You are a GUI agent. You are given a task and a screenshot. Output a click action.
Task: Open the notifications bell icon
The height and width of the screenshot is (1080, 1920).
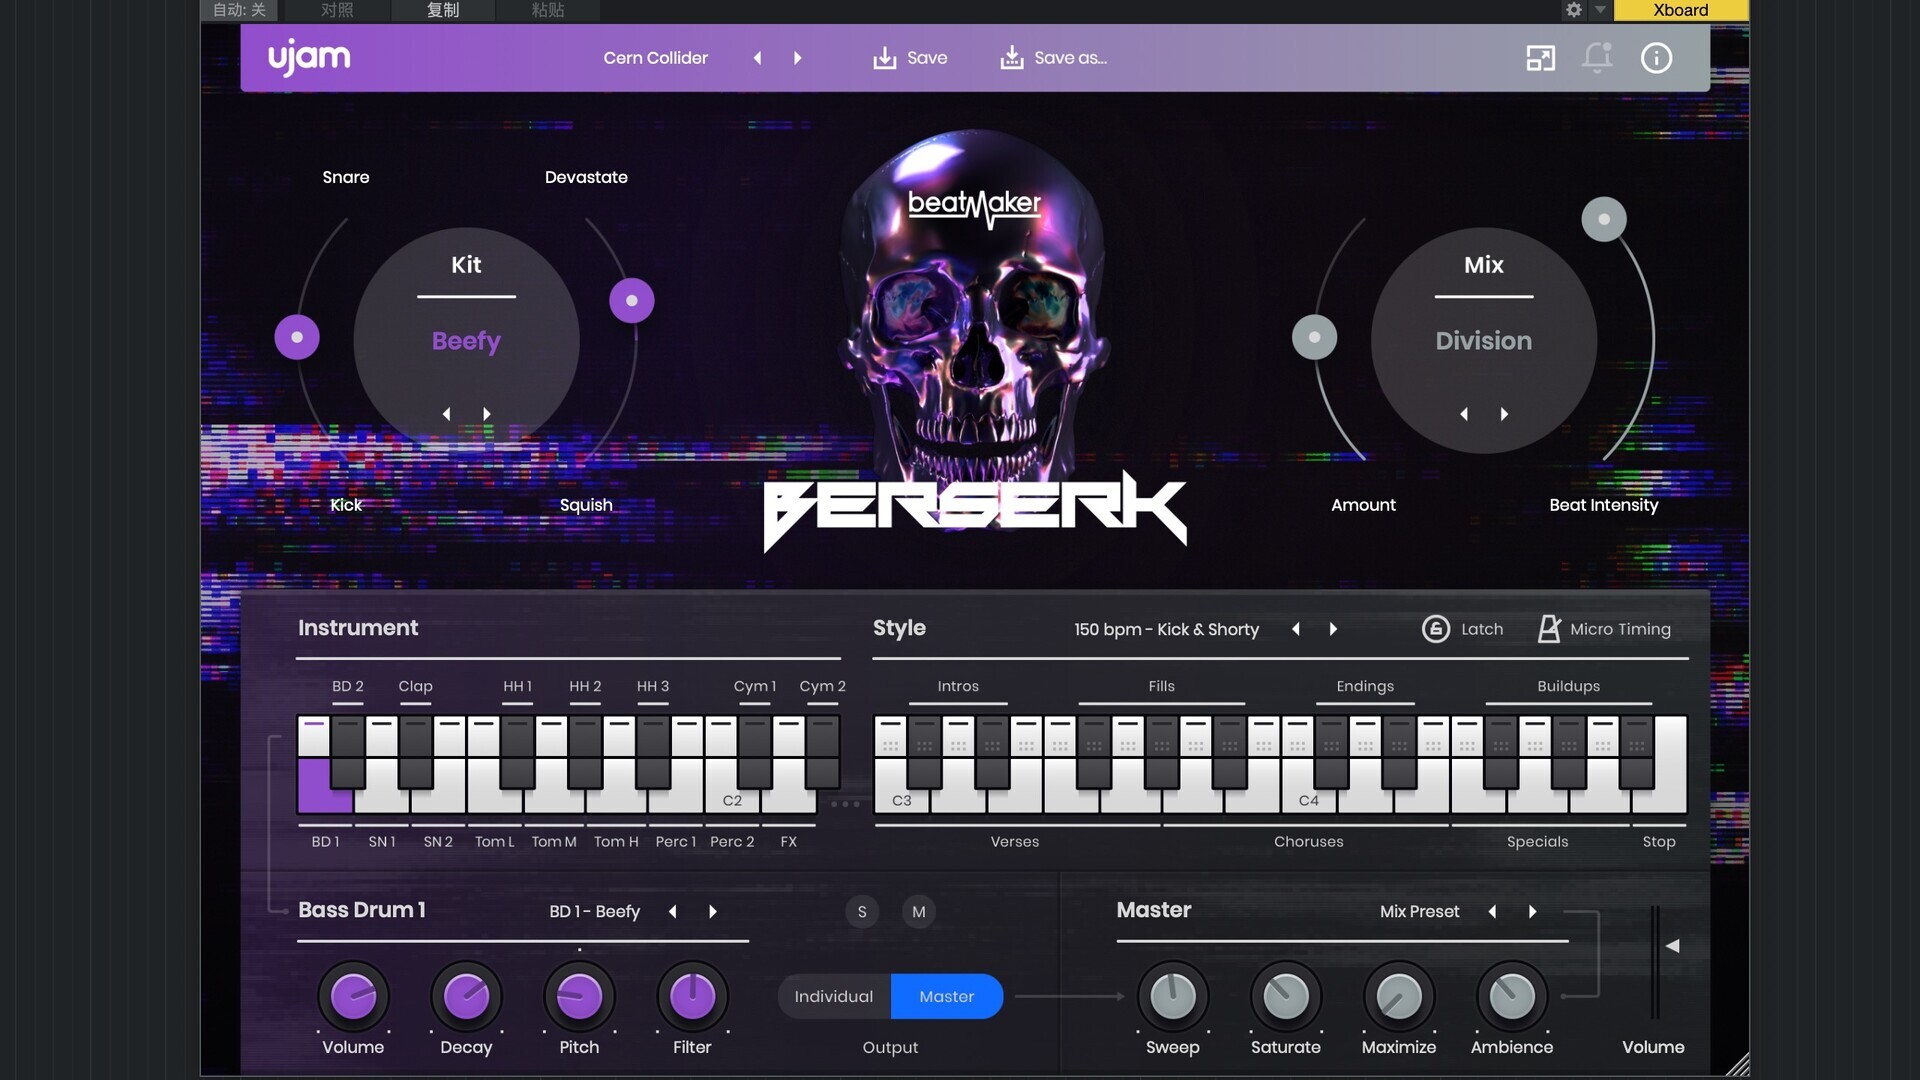(1597, 57)
